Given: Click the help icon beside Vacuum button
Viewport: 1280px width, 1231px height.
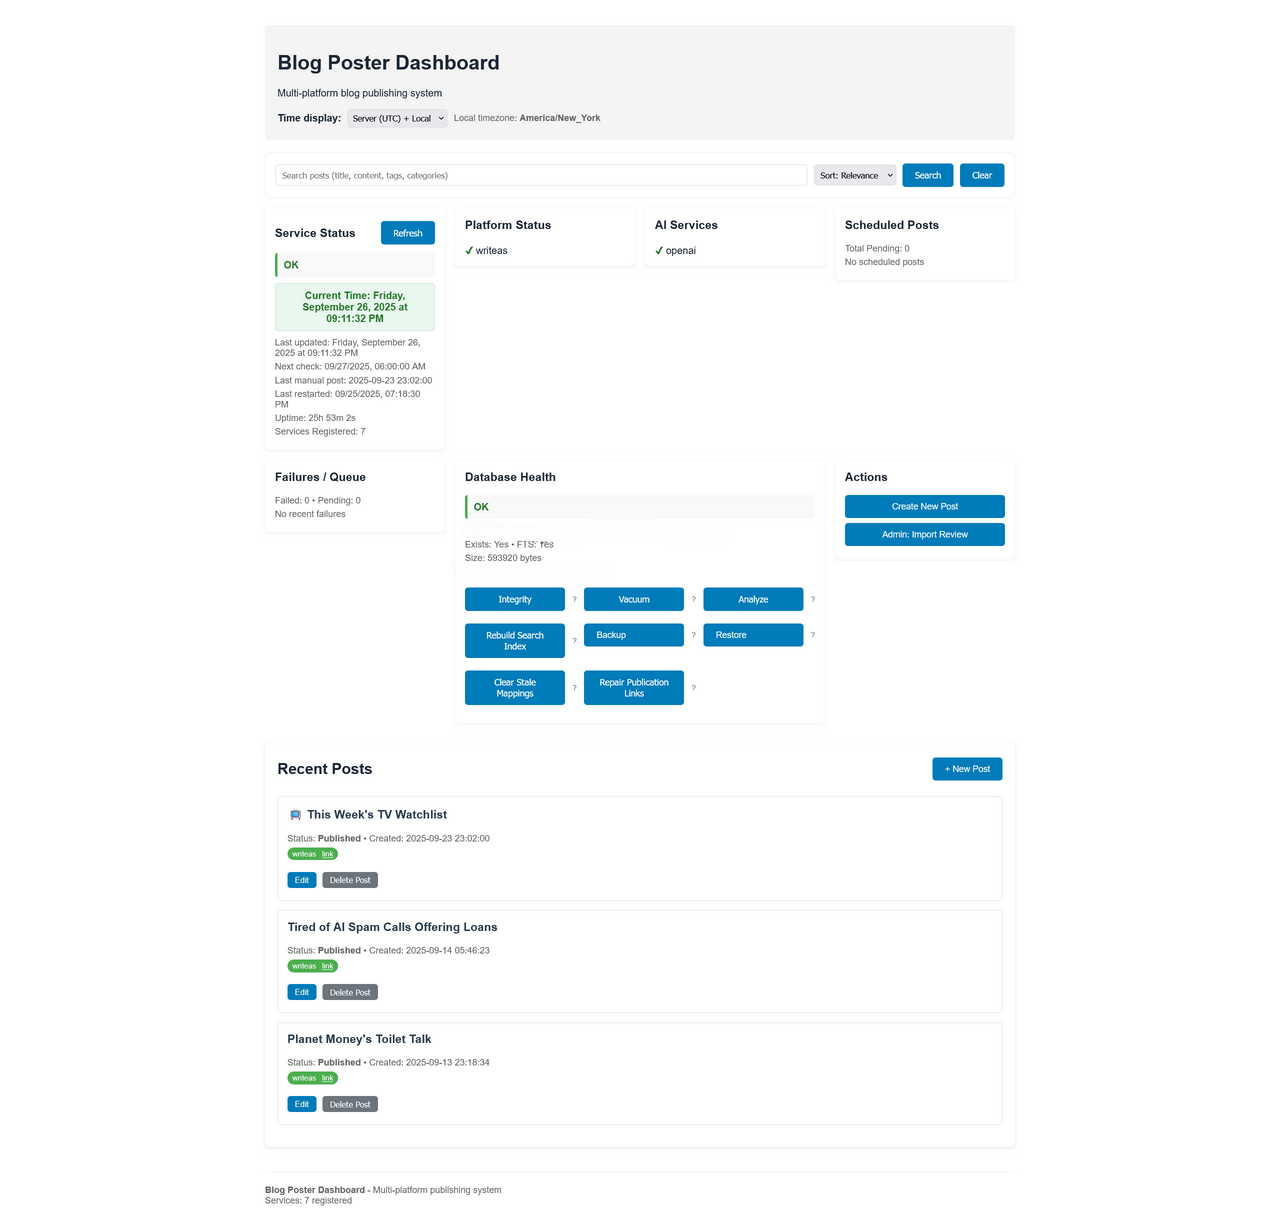Looking at the screenshot, I should pyautogui.click(x=693, y=600).
